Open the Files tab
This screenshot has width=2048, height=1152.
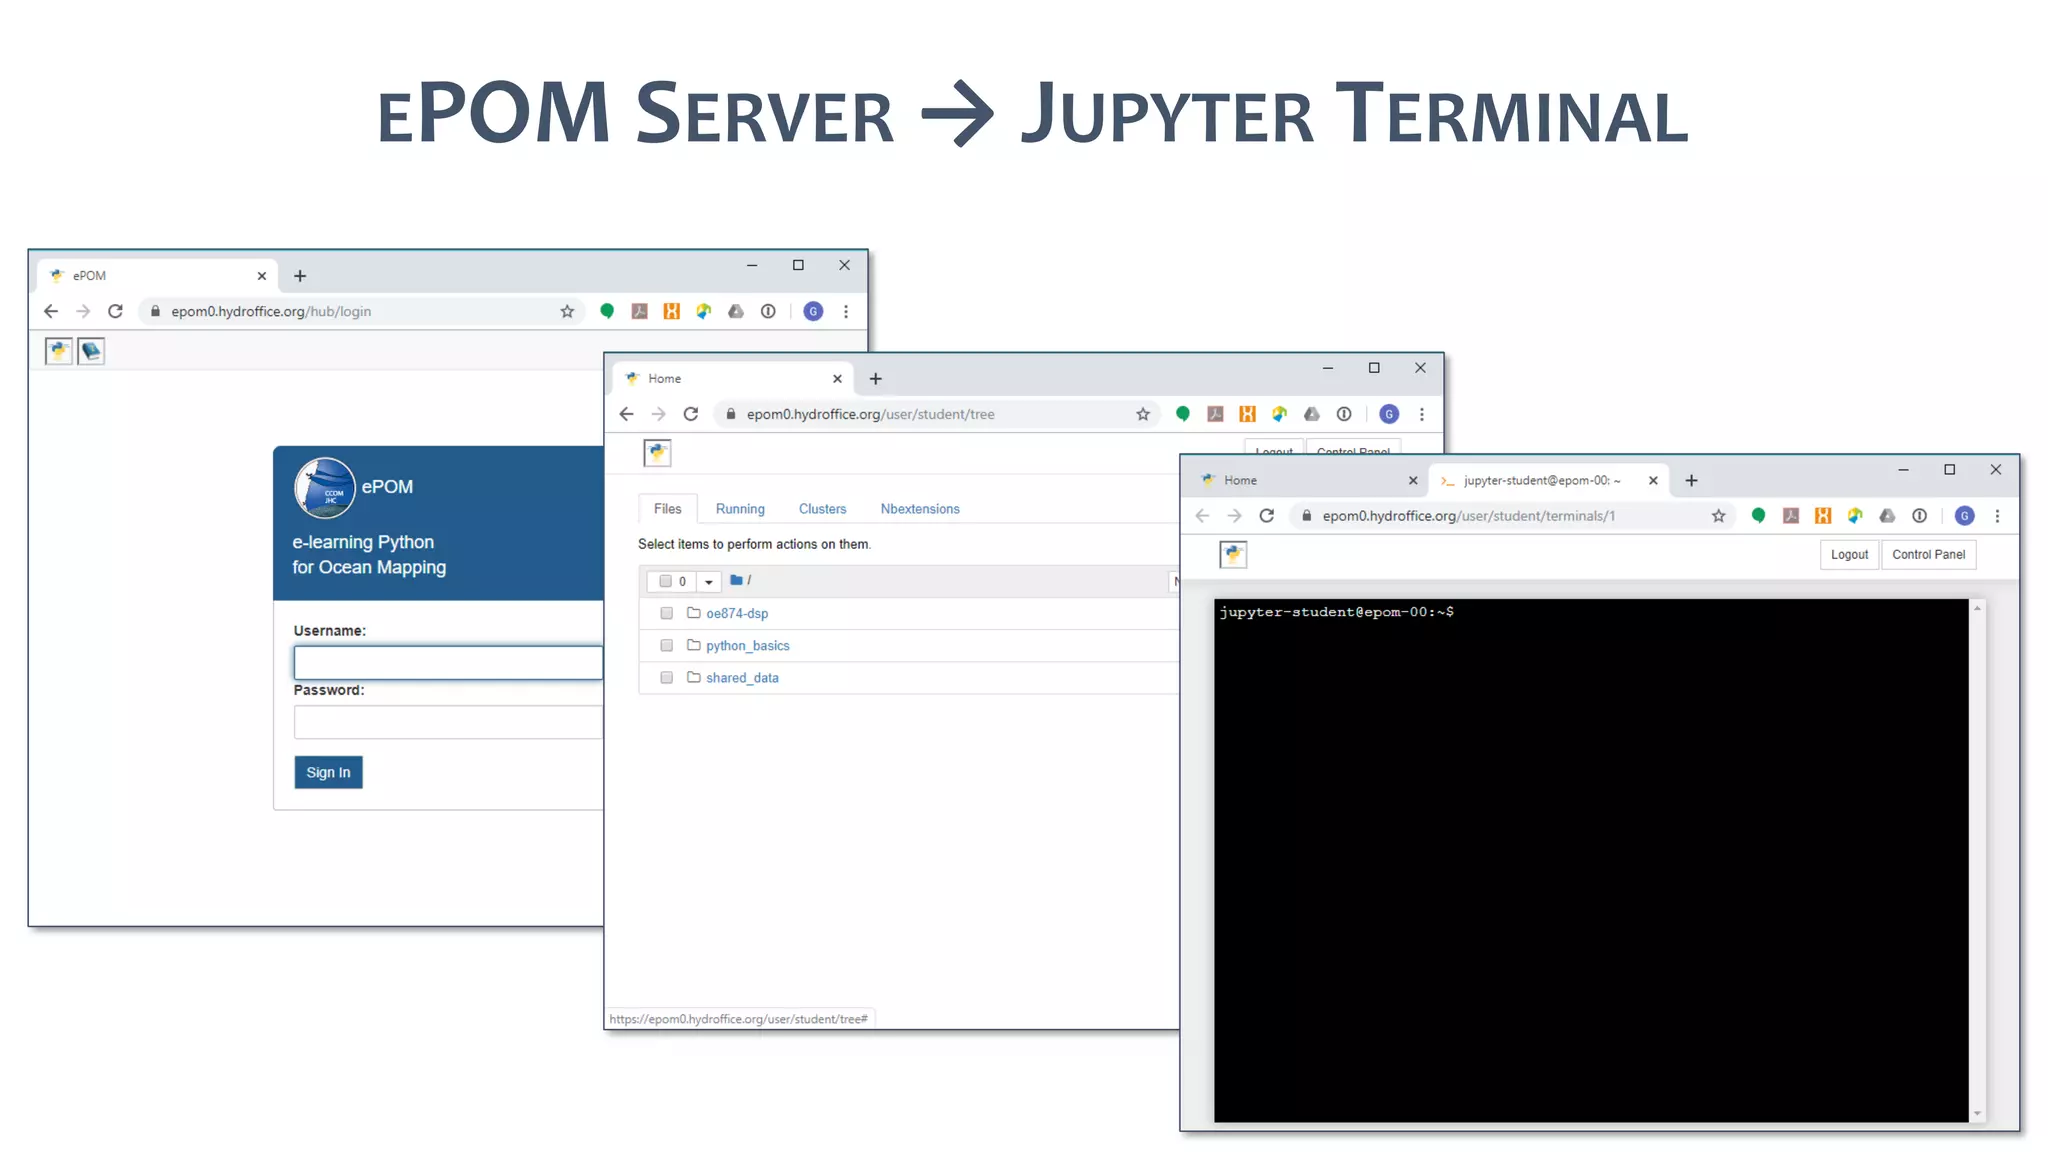[667, 509]
